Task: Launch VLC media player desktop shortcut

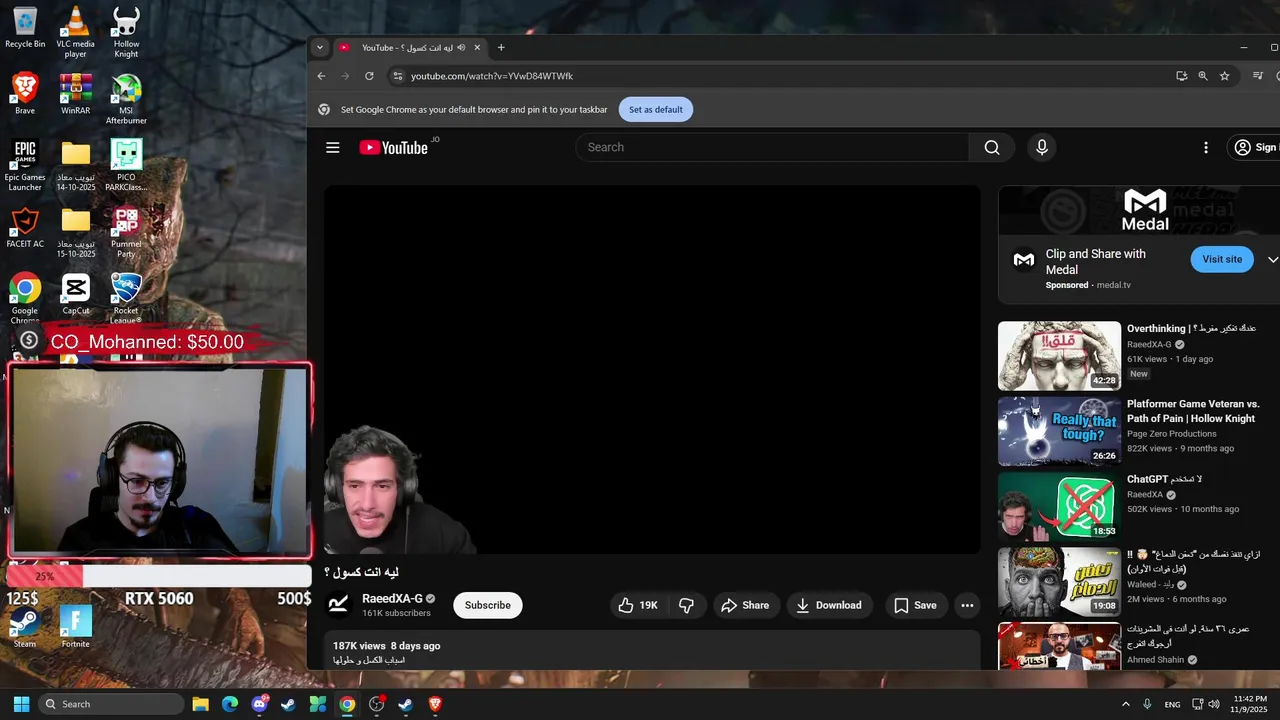Action: 75,31
